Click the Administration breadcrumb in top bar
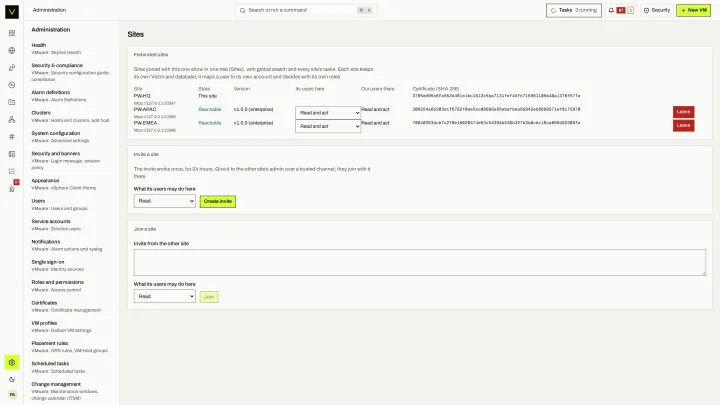Image resolution: width=720 pixels, height=405 pixels. tap(49, 10)
